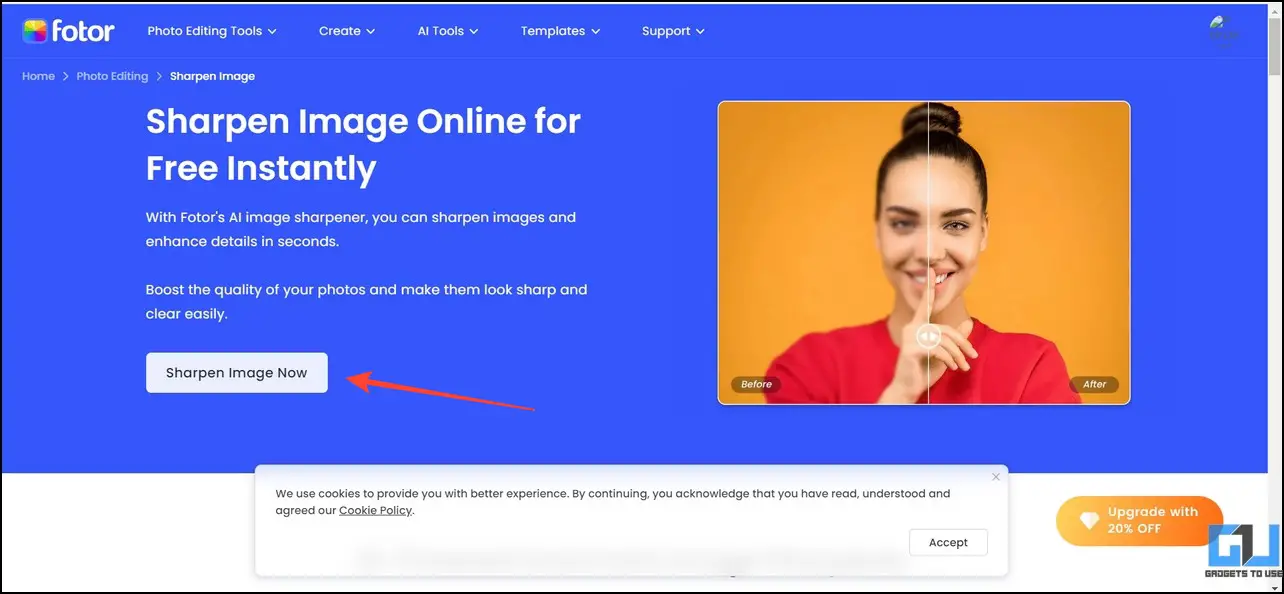
Task: Expand the chevron next to Templates
Action: [x=596, y=32]
